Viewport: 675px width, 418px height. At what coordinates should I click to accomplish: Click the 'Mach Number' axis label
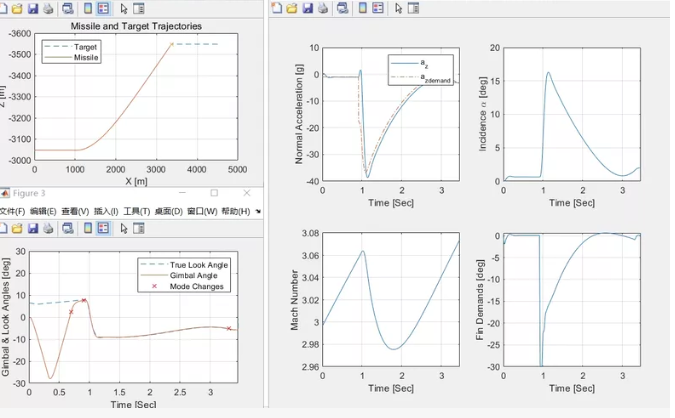(x=294, y=300)
